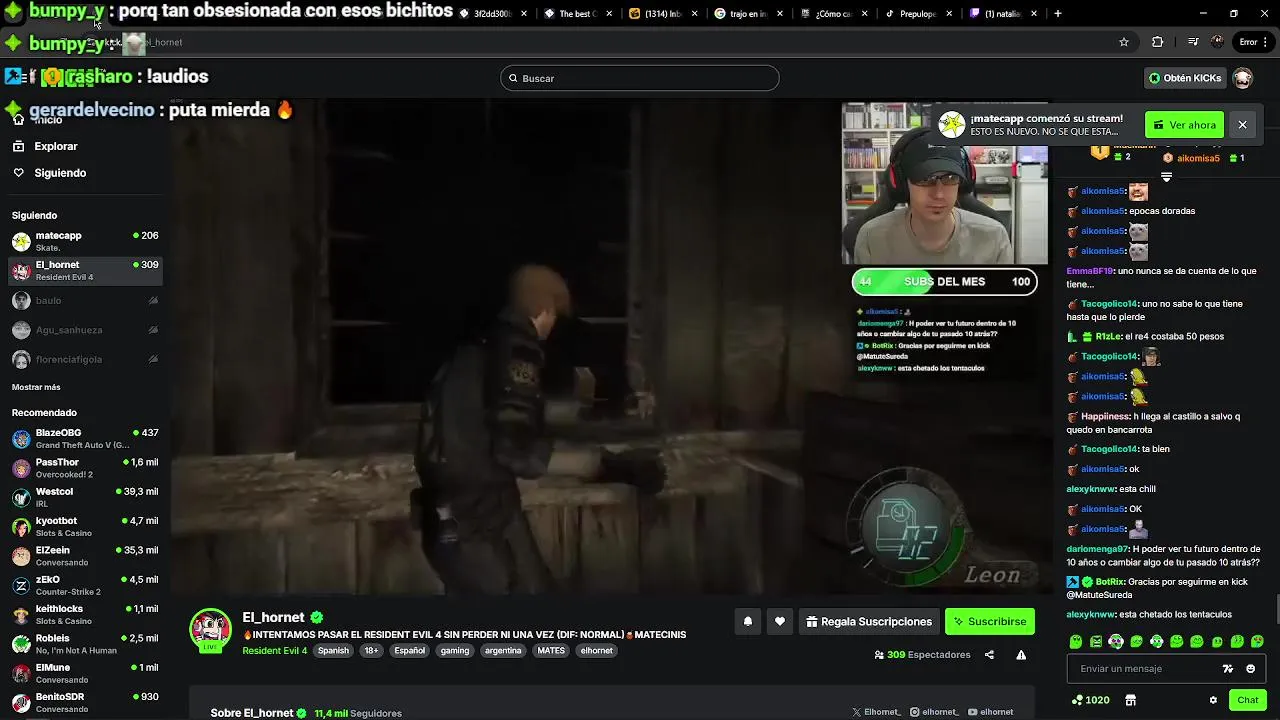
Task: Click the last green emote with heart eyes
Action: tap(1257, 641)
